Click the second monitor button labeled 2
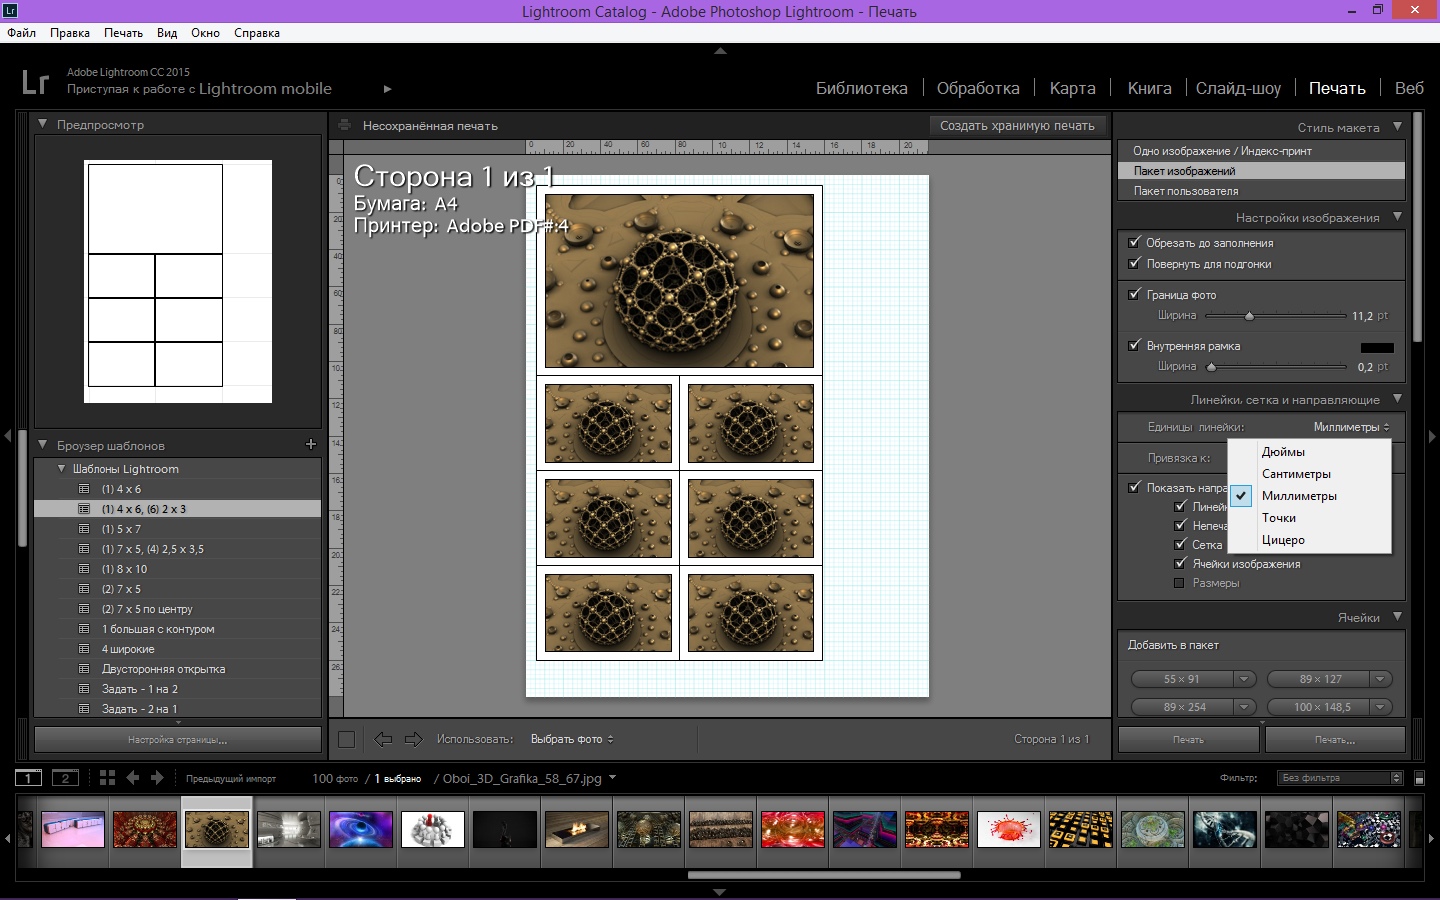The height and width of the screenshot is (900, 1440). 65,778
